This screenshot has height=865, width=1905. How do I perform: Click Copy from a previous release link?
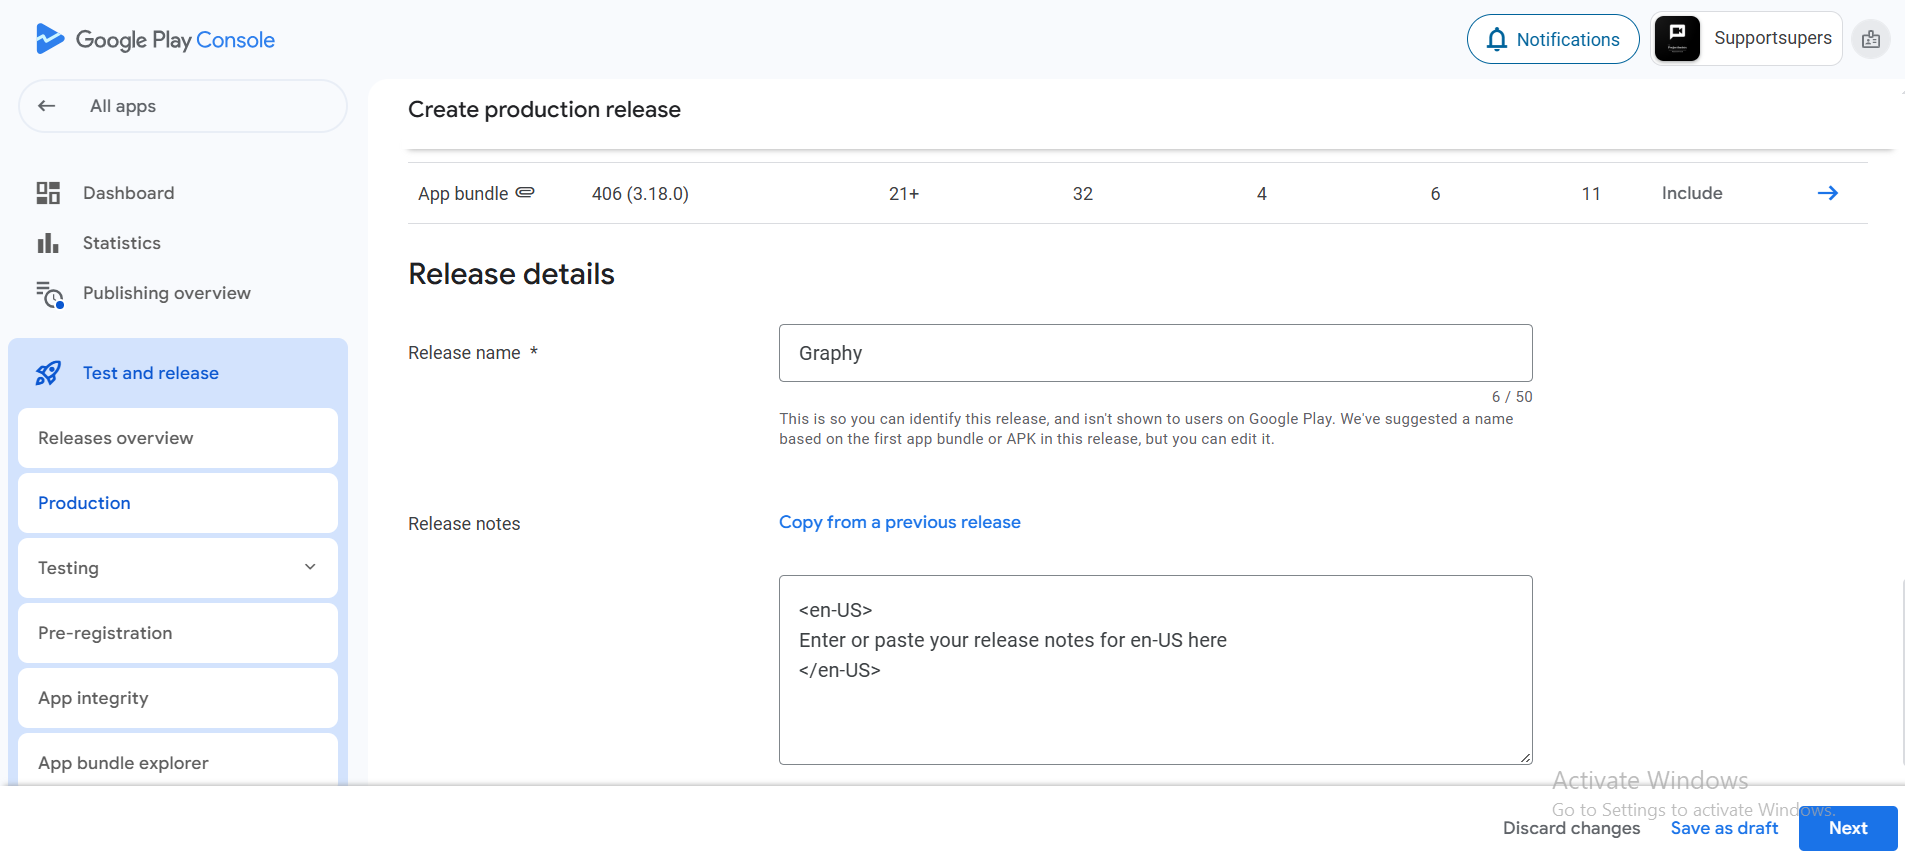click(899, 522)
